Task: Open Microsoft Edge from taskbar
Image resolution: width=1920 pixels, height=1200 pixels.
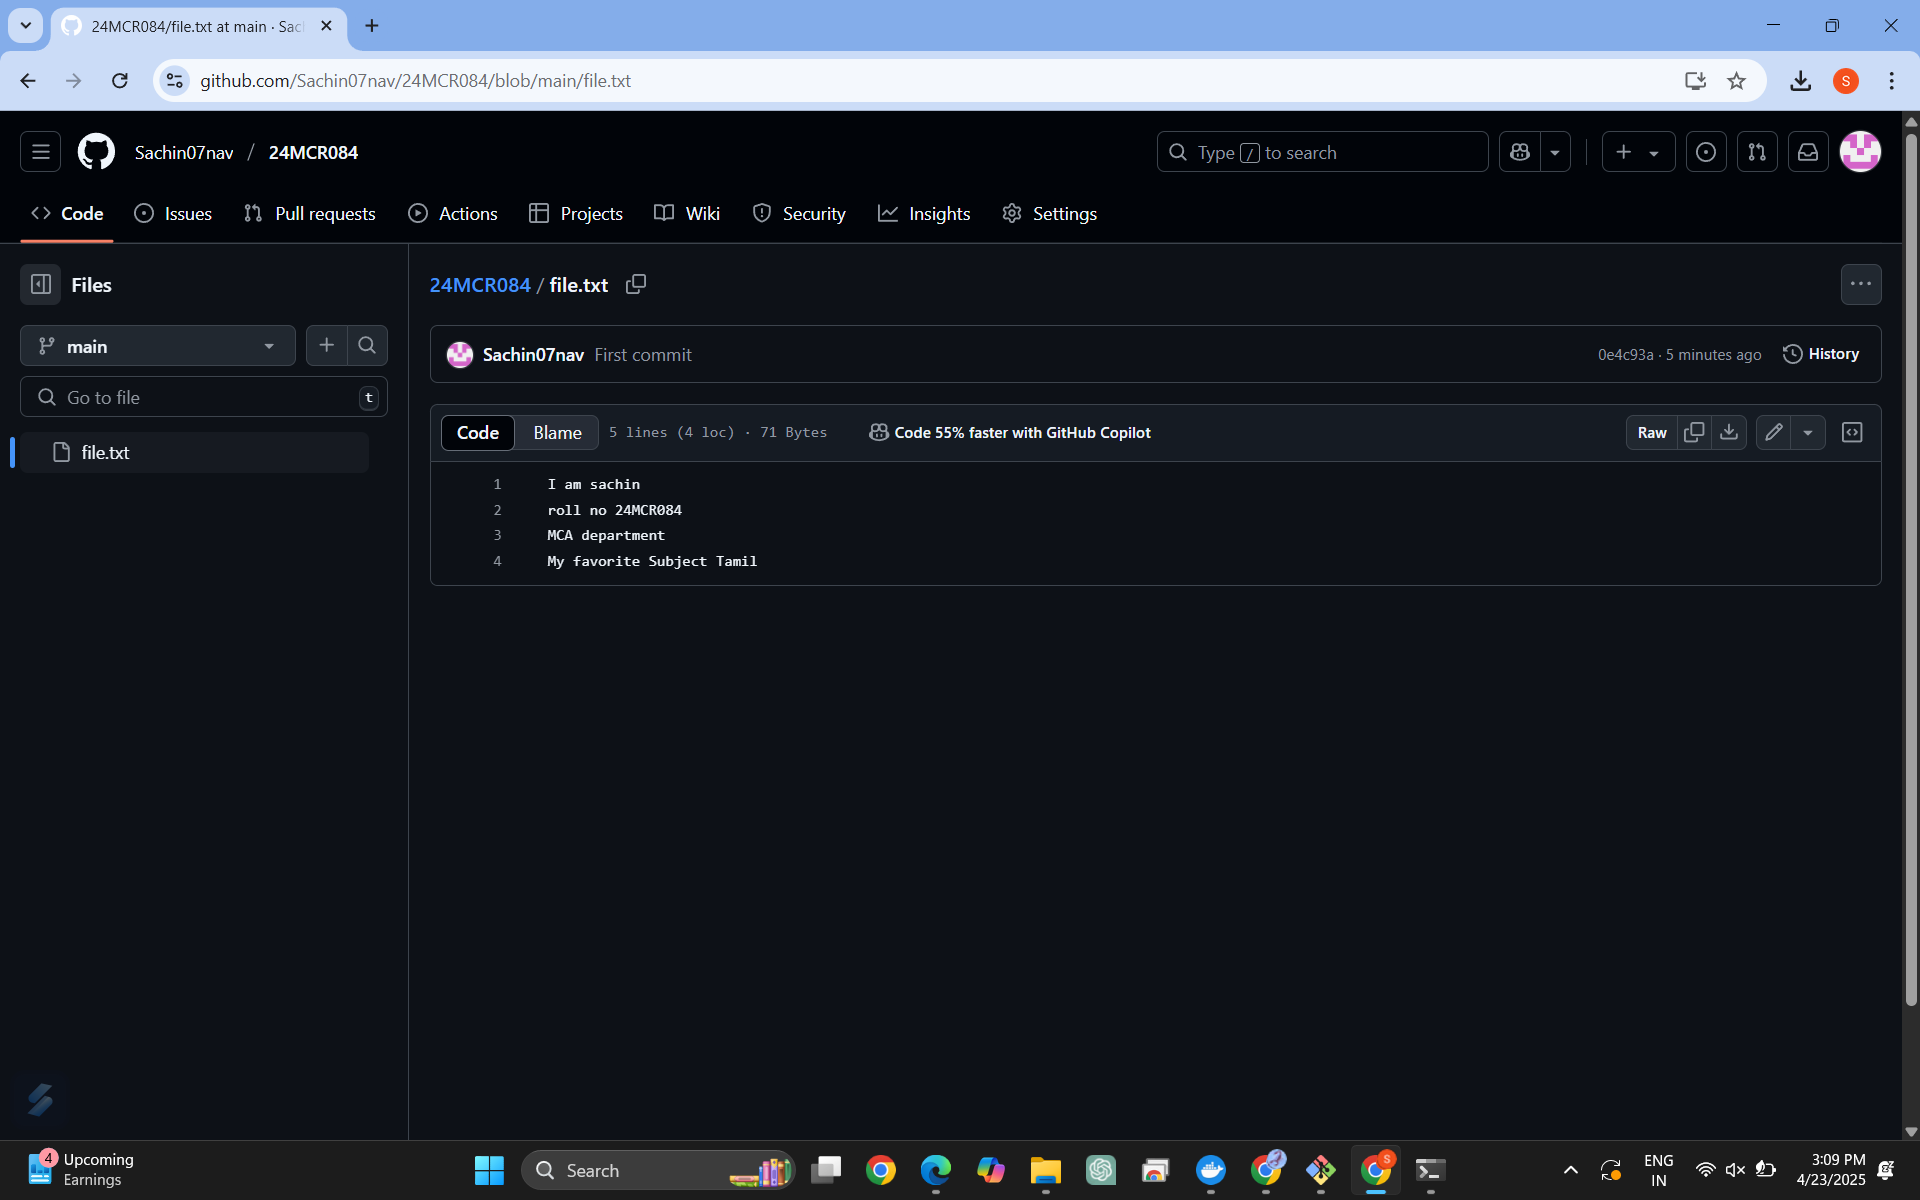Action: coord(936,1170)
